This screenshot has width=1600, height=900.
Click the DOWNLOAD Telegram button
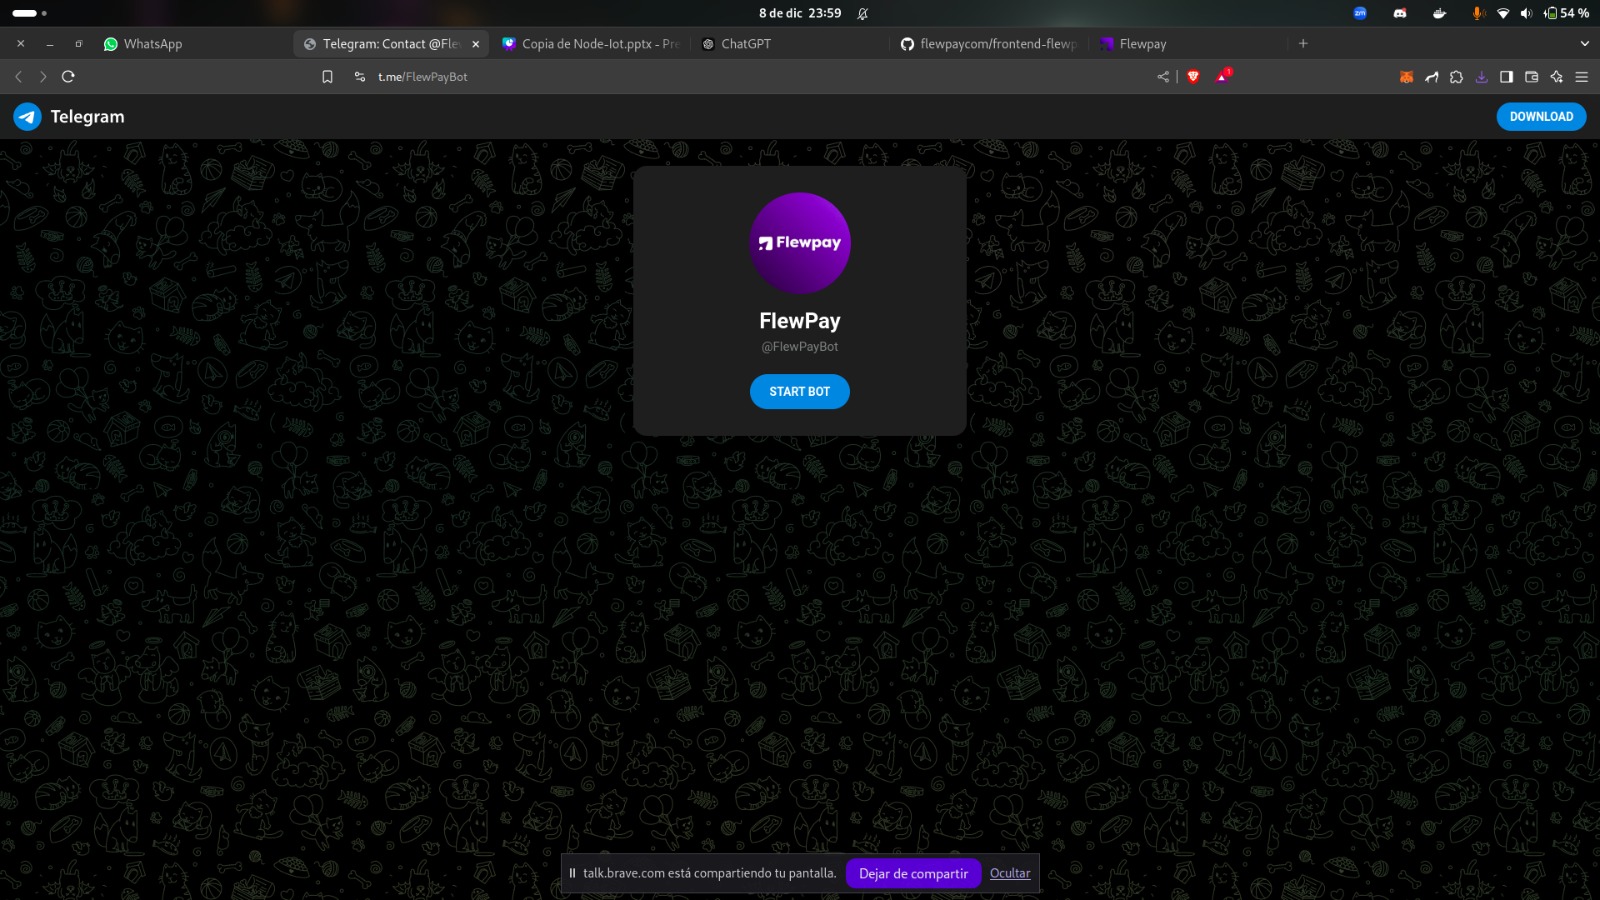click(1541, 117)
